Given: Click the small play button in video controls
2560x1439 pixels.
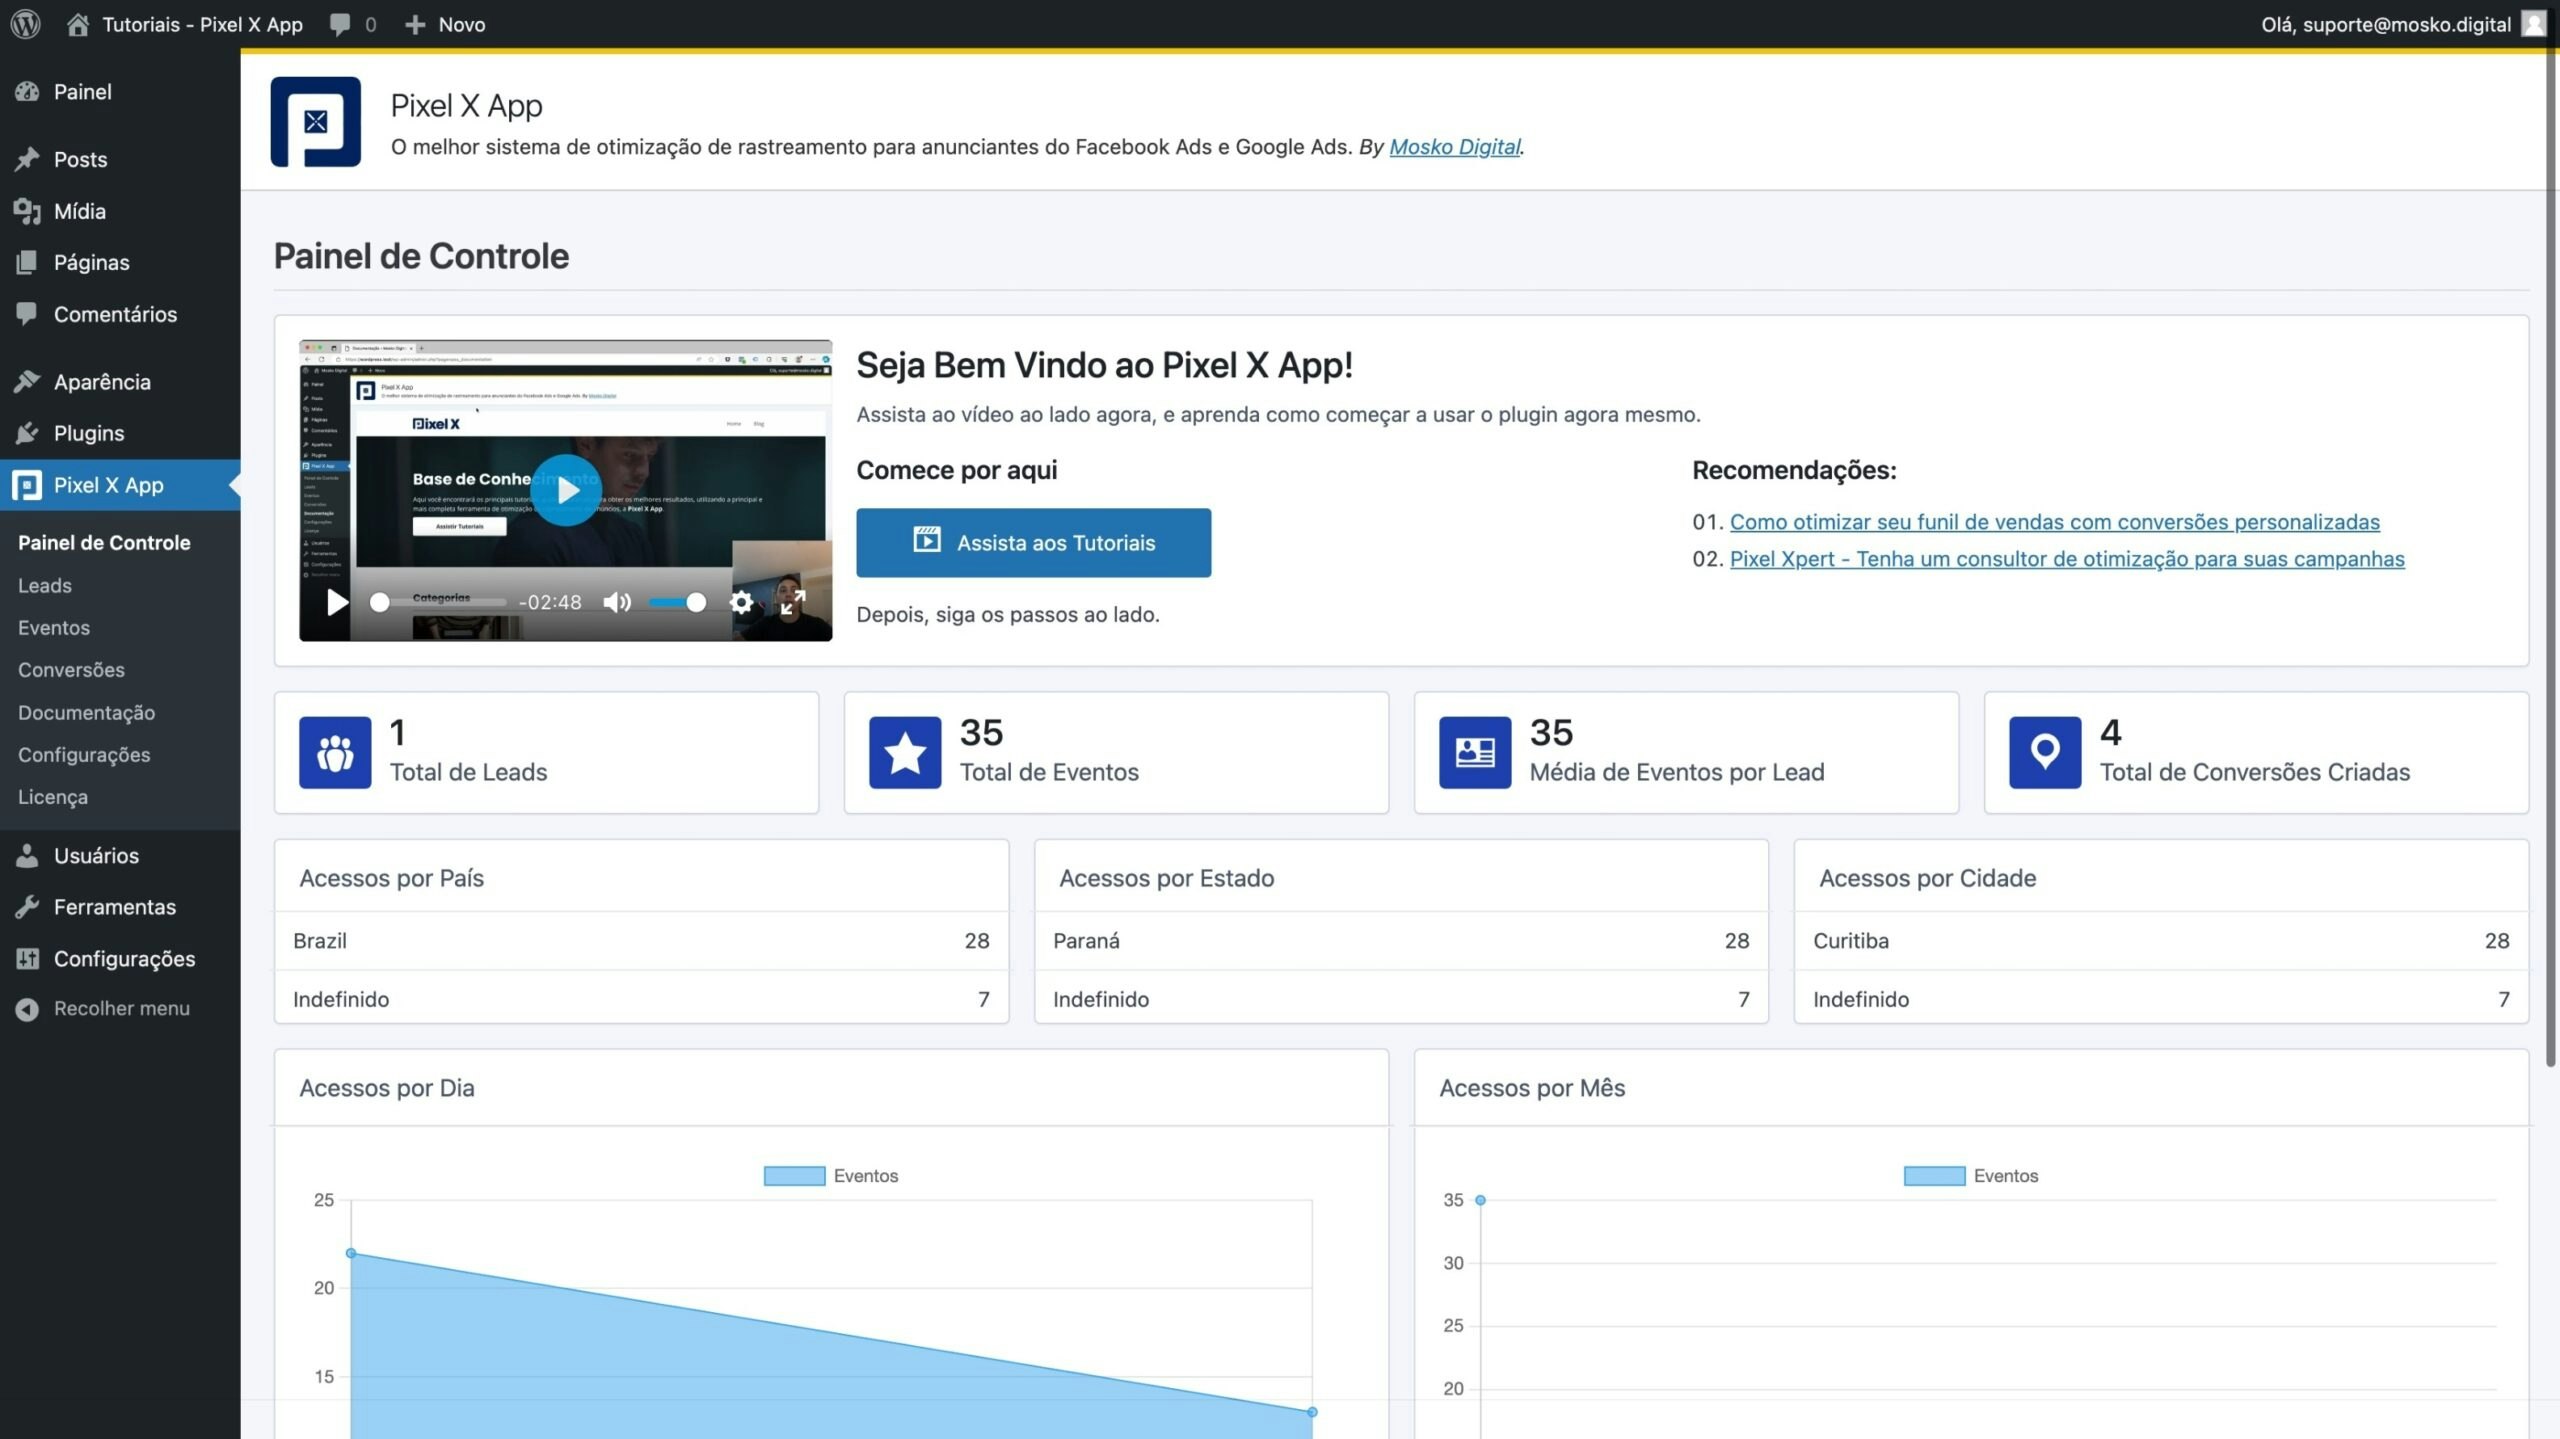Looking at the screenshot, I should [337, 602].
